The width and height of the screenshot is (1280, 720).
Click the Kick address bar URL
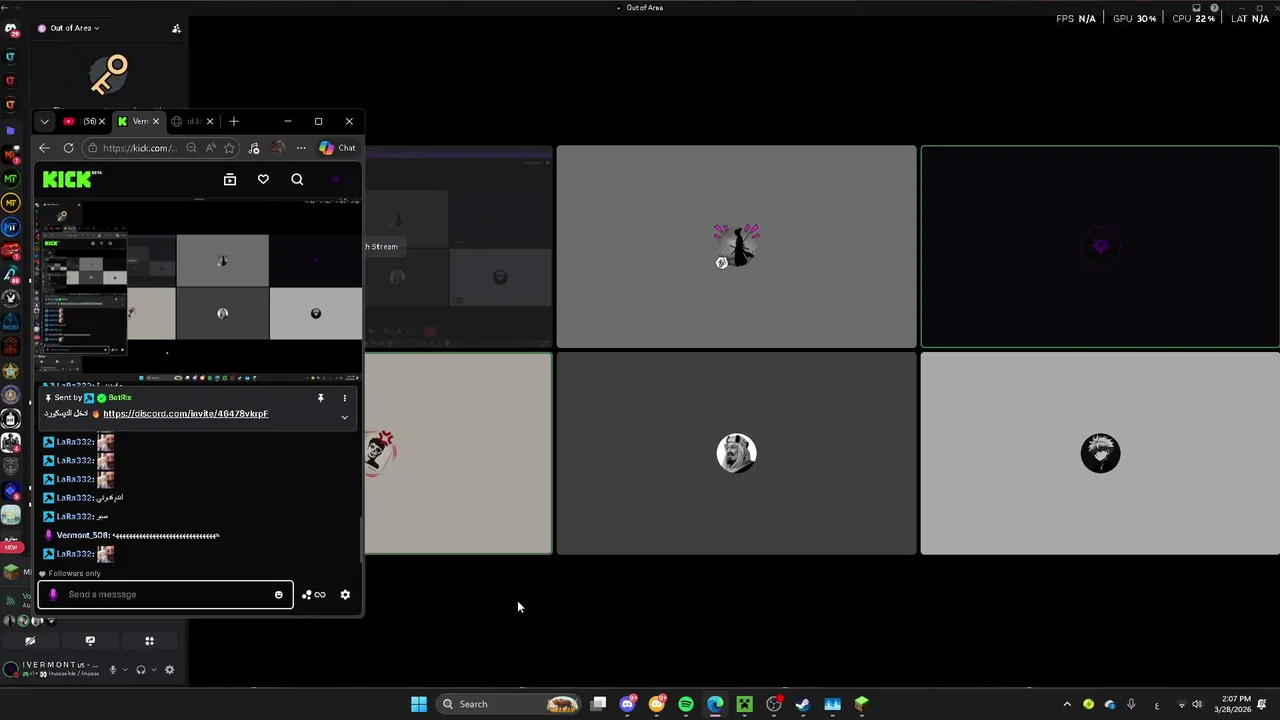pos(140,148)
